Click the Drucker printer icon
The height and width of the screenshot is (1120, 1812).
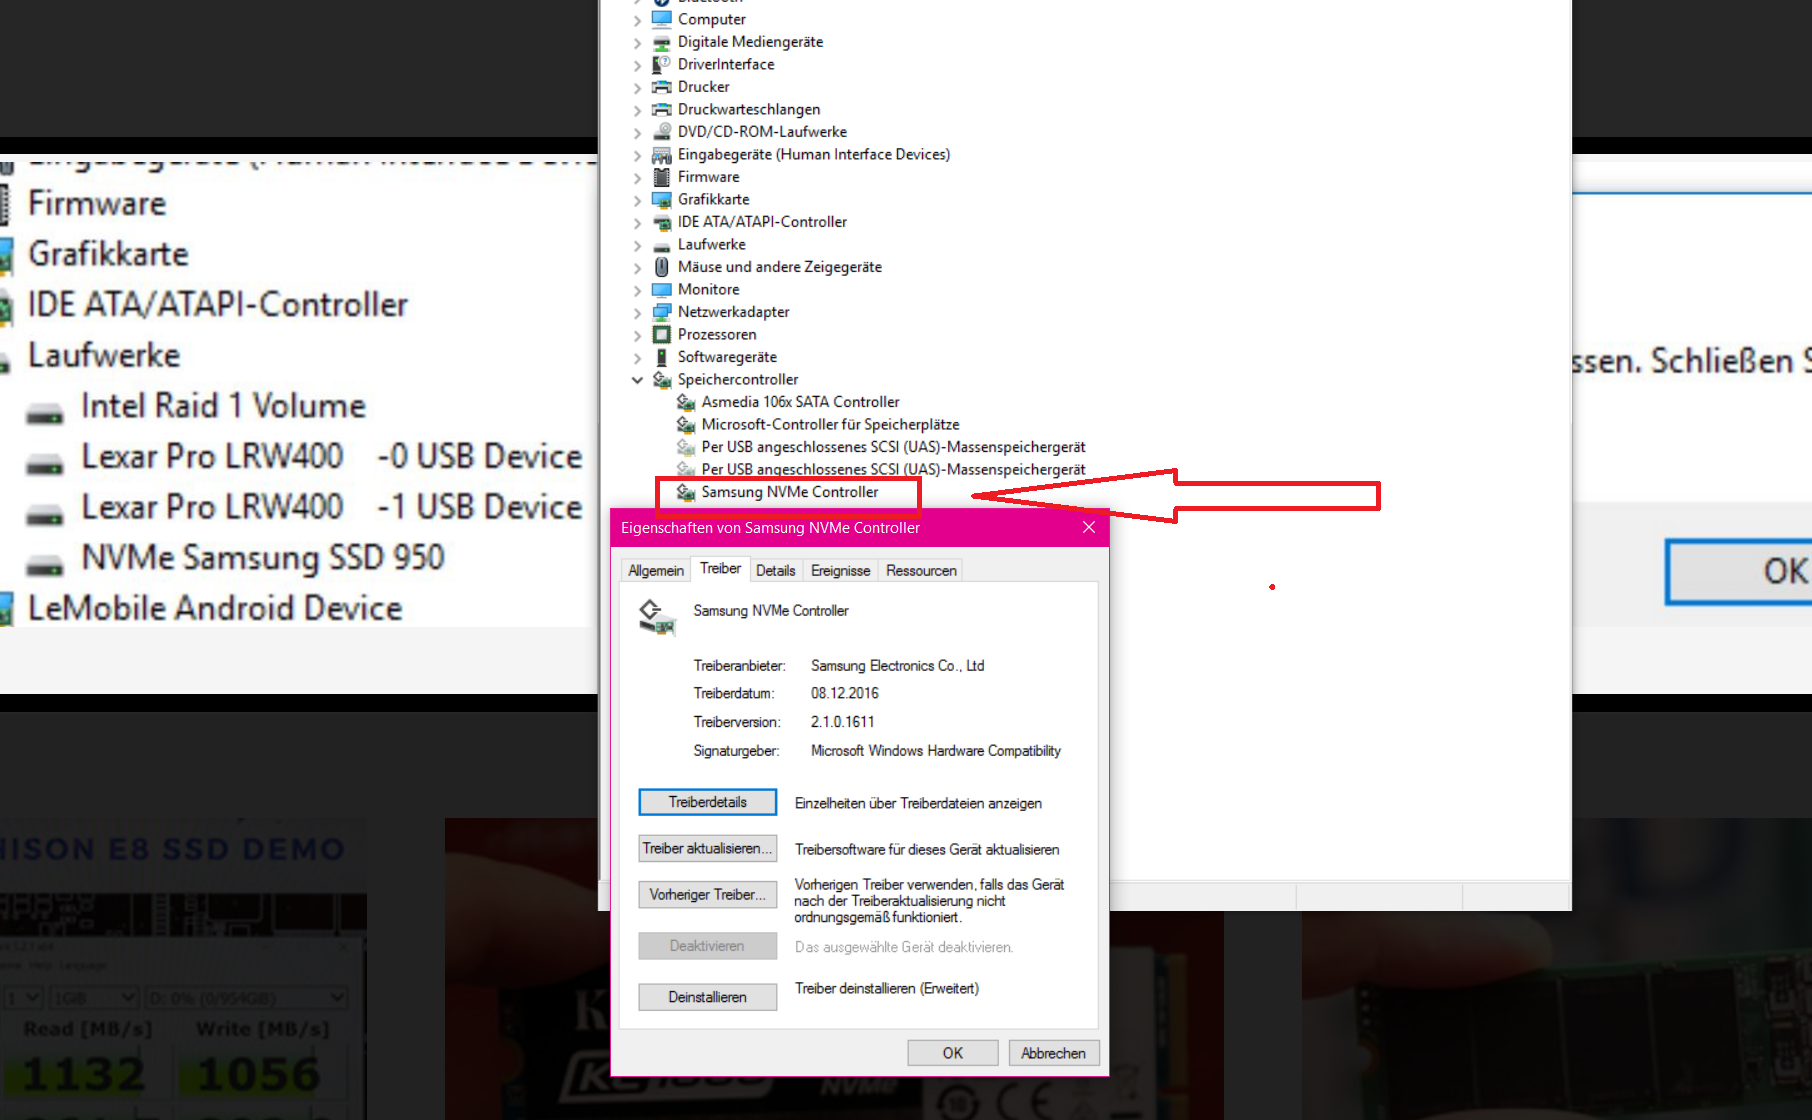pos(661,87)
